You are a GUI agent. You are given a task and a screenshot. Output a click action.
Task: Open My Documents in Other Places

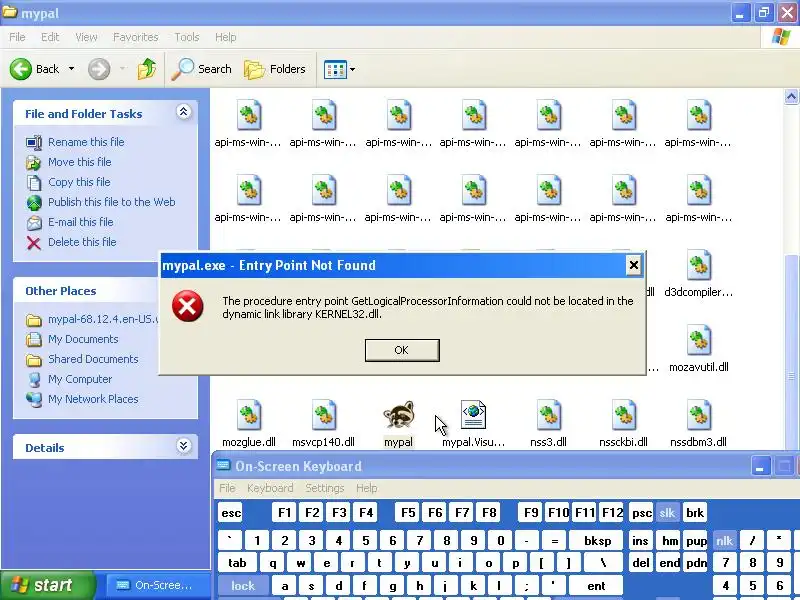point(83,339)
